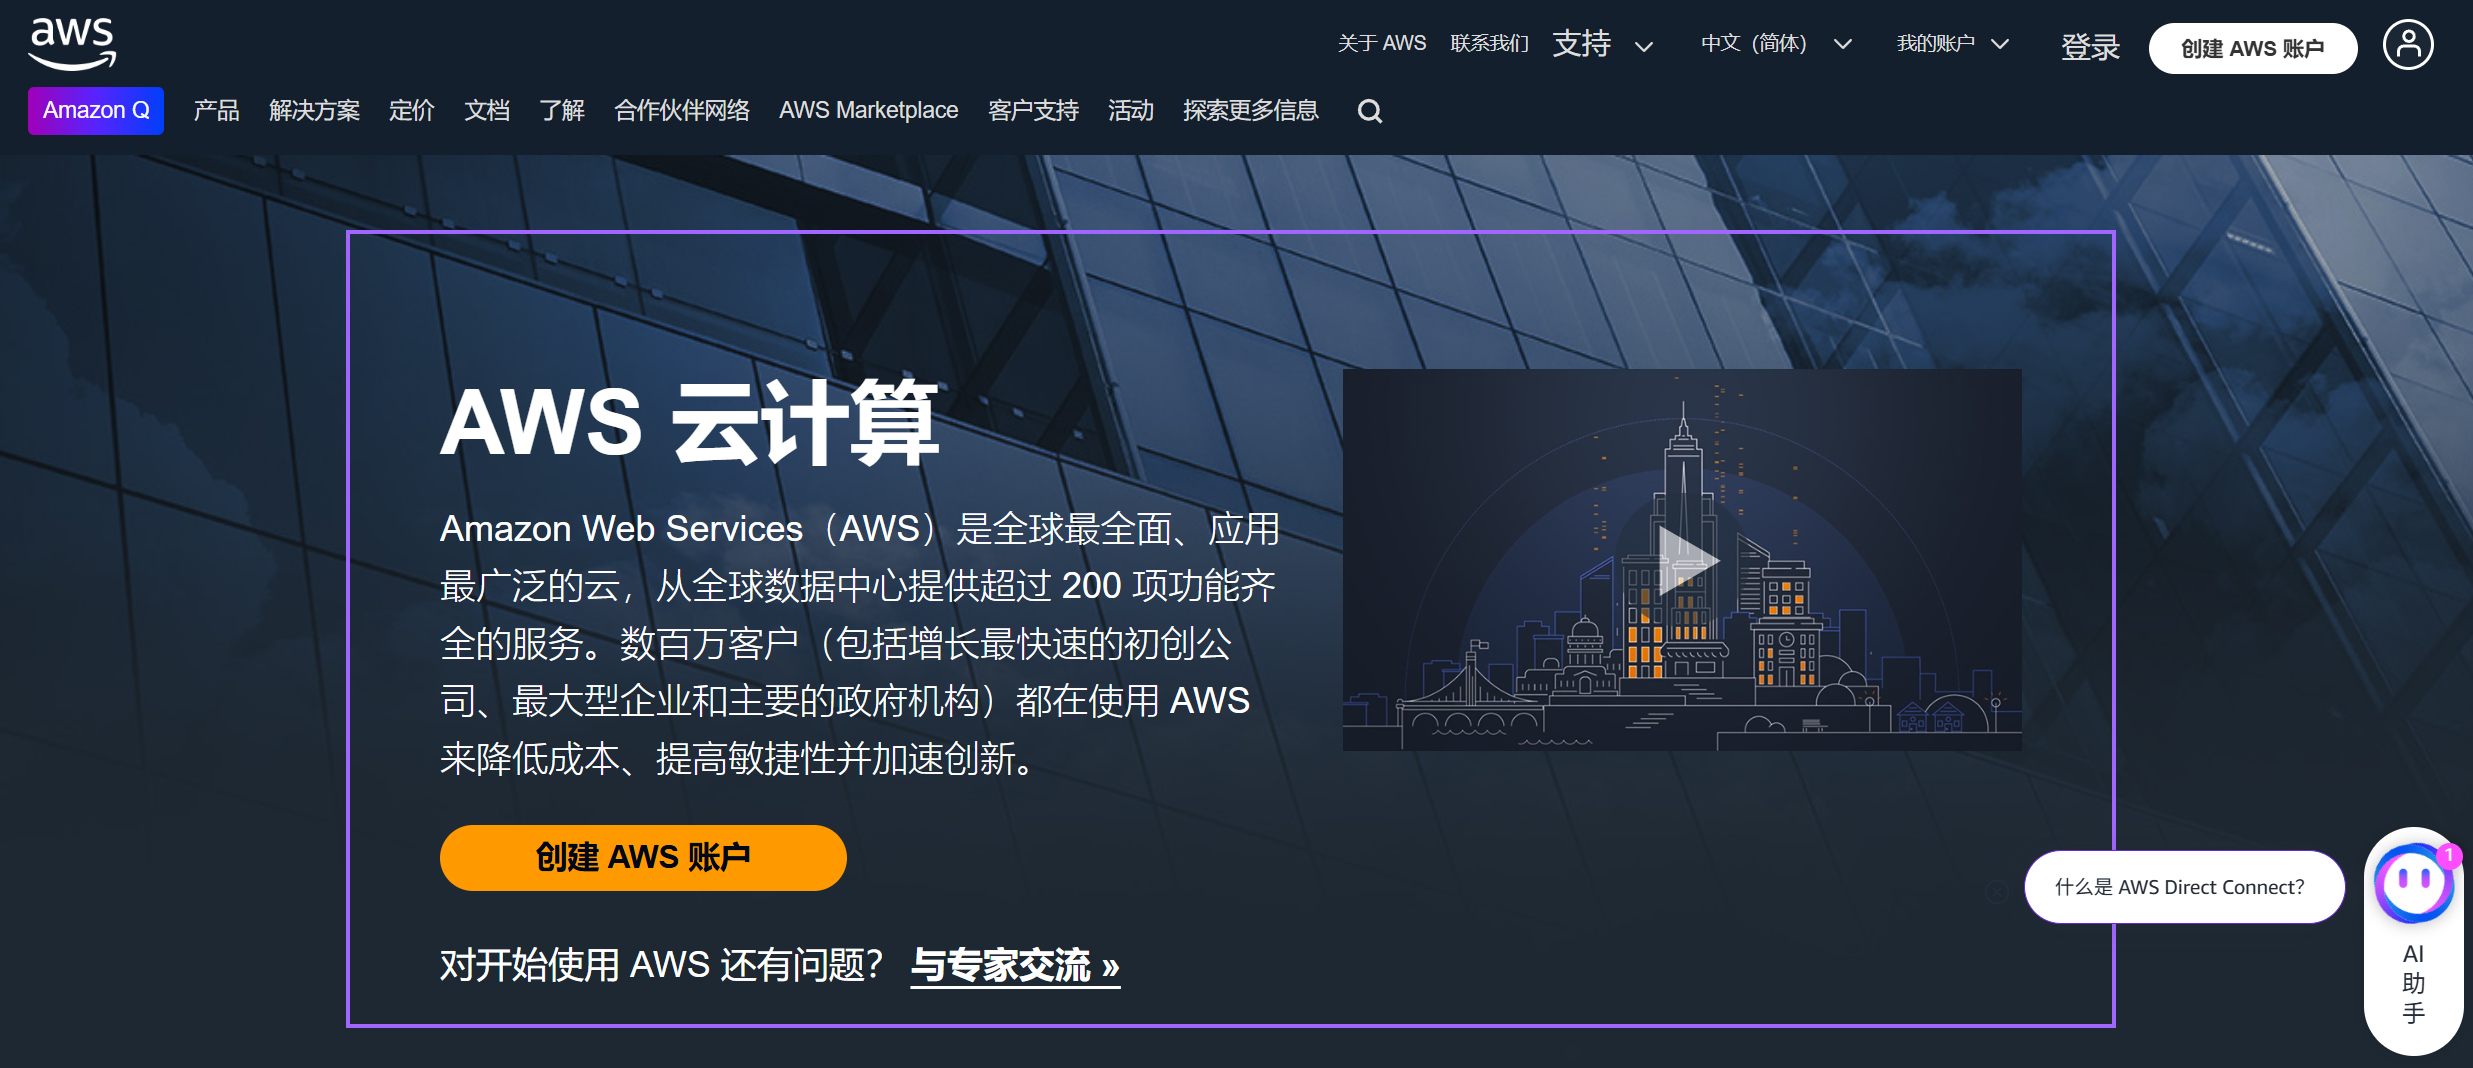Screen dimensions: 2473x1068
Task: Open the AWS Marketplace menu item
Action: (x=868, y=110)
